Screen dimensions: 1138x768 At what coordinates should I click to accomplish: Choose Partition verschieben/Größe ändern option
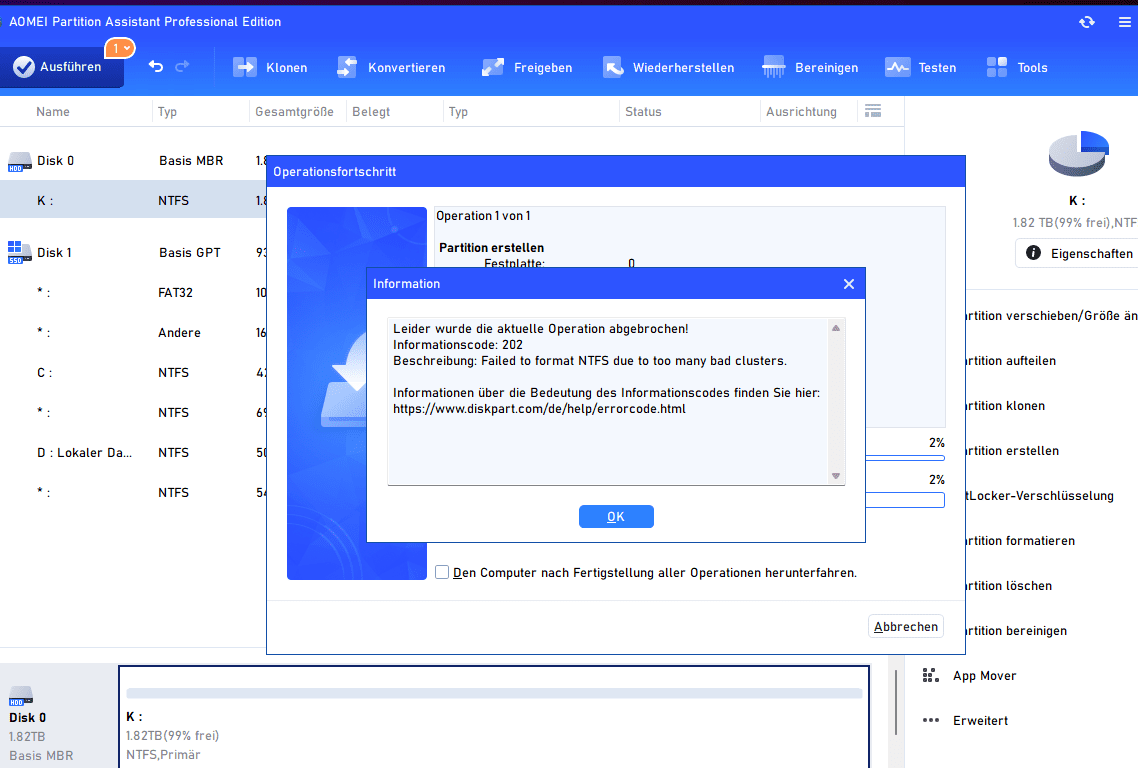click(1051, 316)
